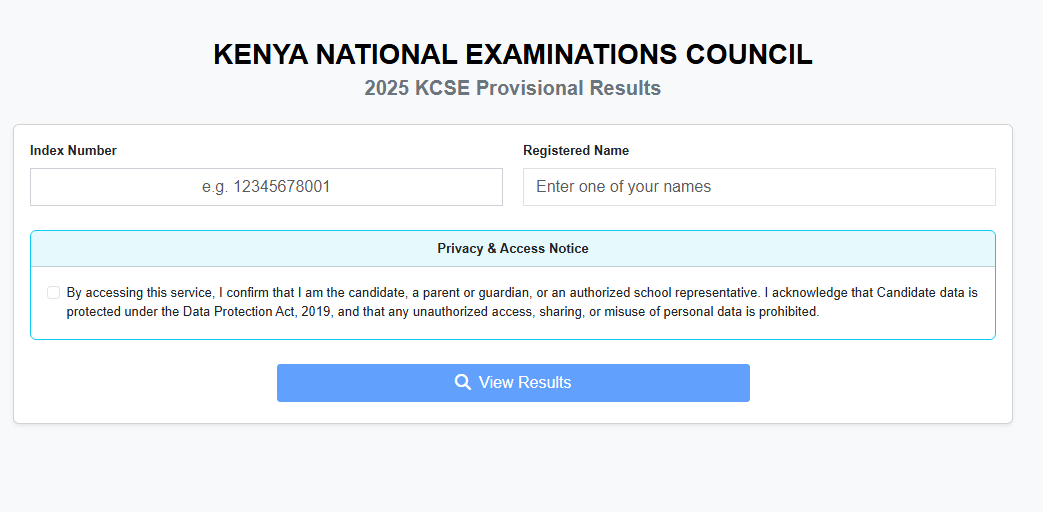Click the magnifier icon on View Results
This screenshot has width=1043, height=512.
click(x=462, y=382)
